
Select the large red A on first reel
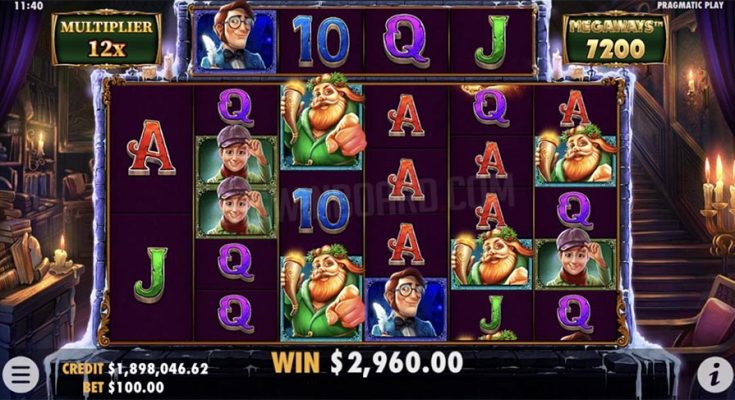[151, 148]
